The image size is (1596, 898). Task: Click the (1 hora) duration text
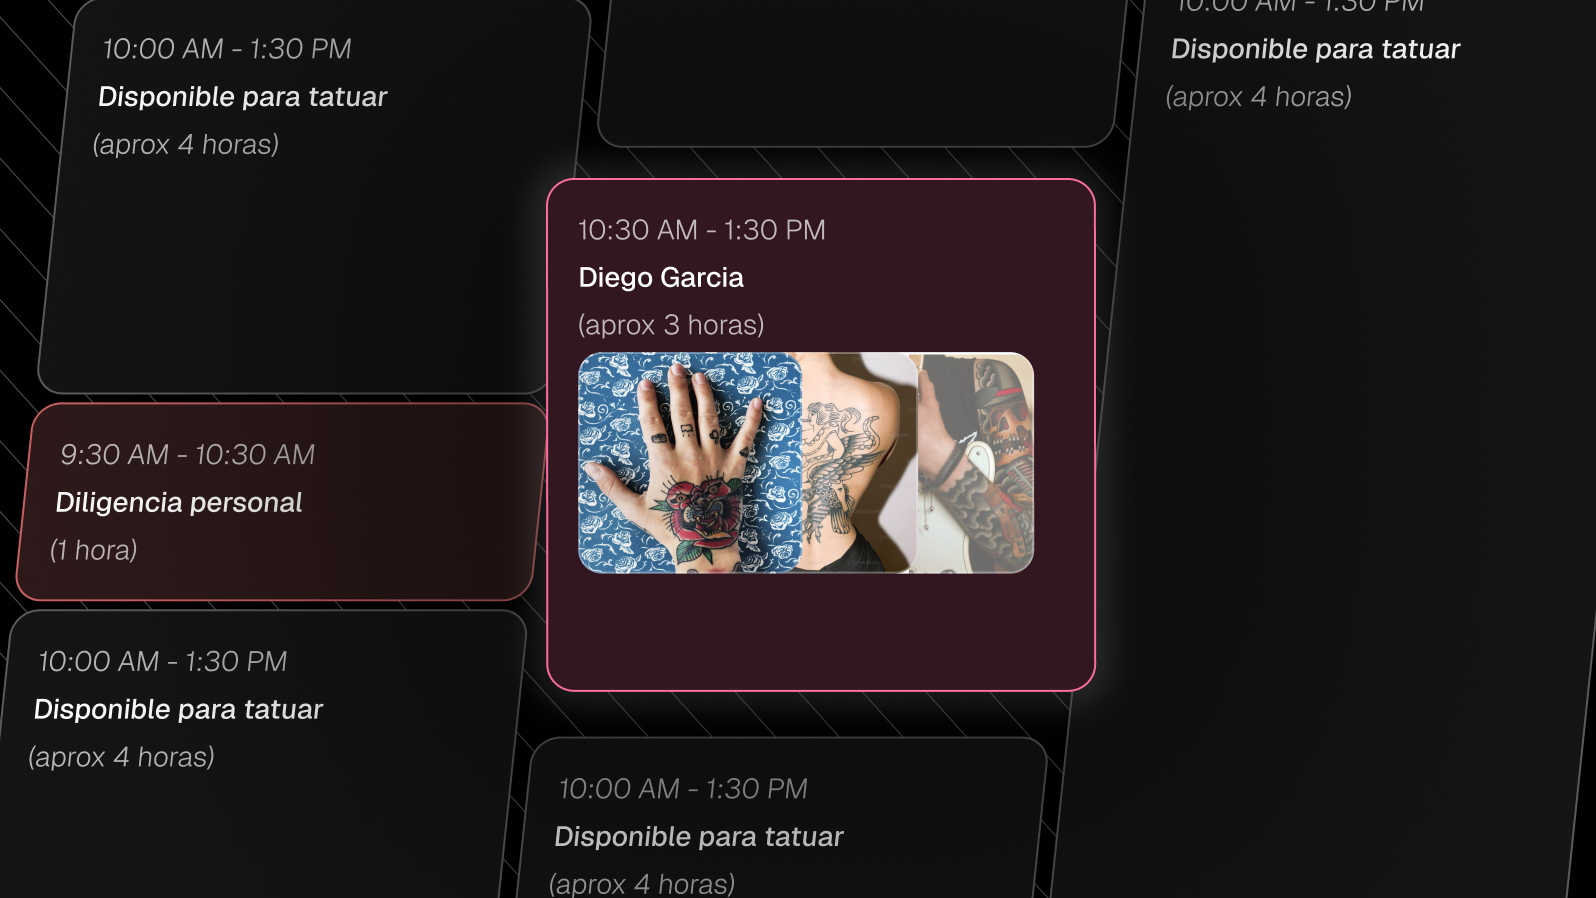(x=94, y=551)
